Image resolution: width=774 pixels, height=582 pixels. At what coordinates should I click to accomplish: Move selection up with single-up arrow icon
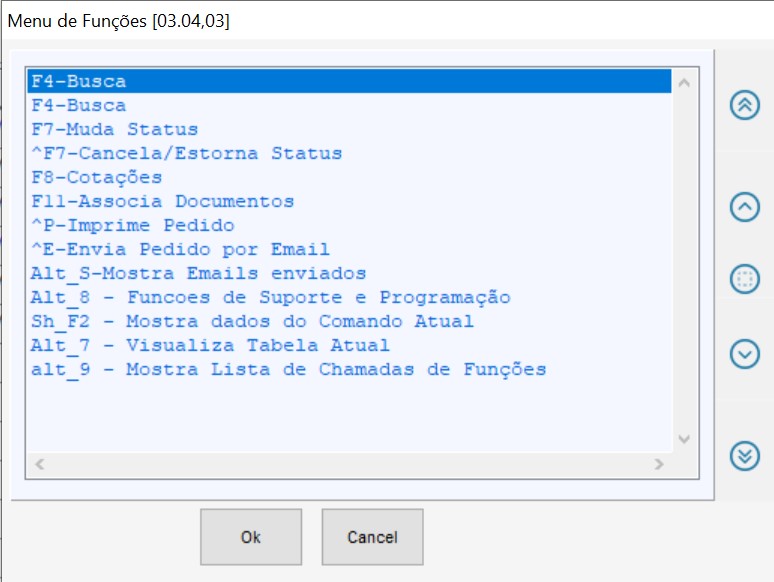[x=745, y=206]
